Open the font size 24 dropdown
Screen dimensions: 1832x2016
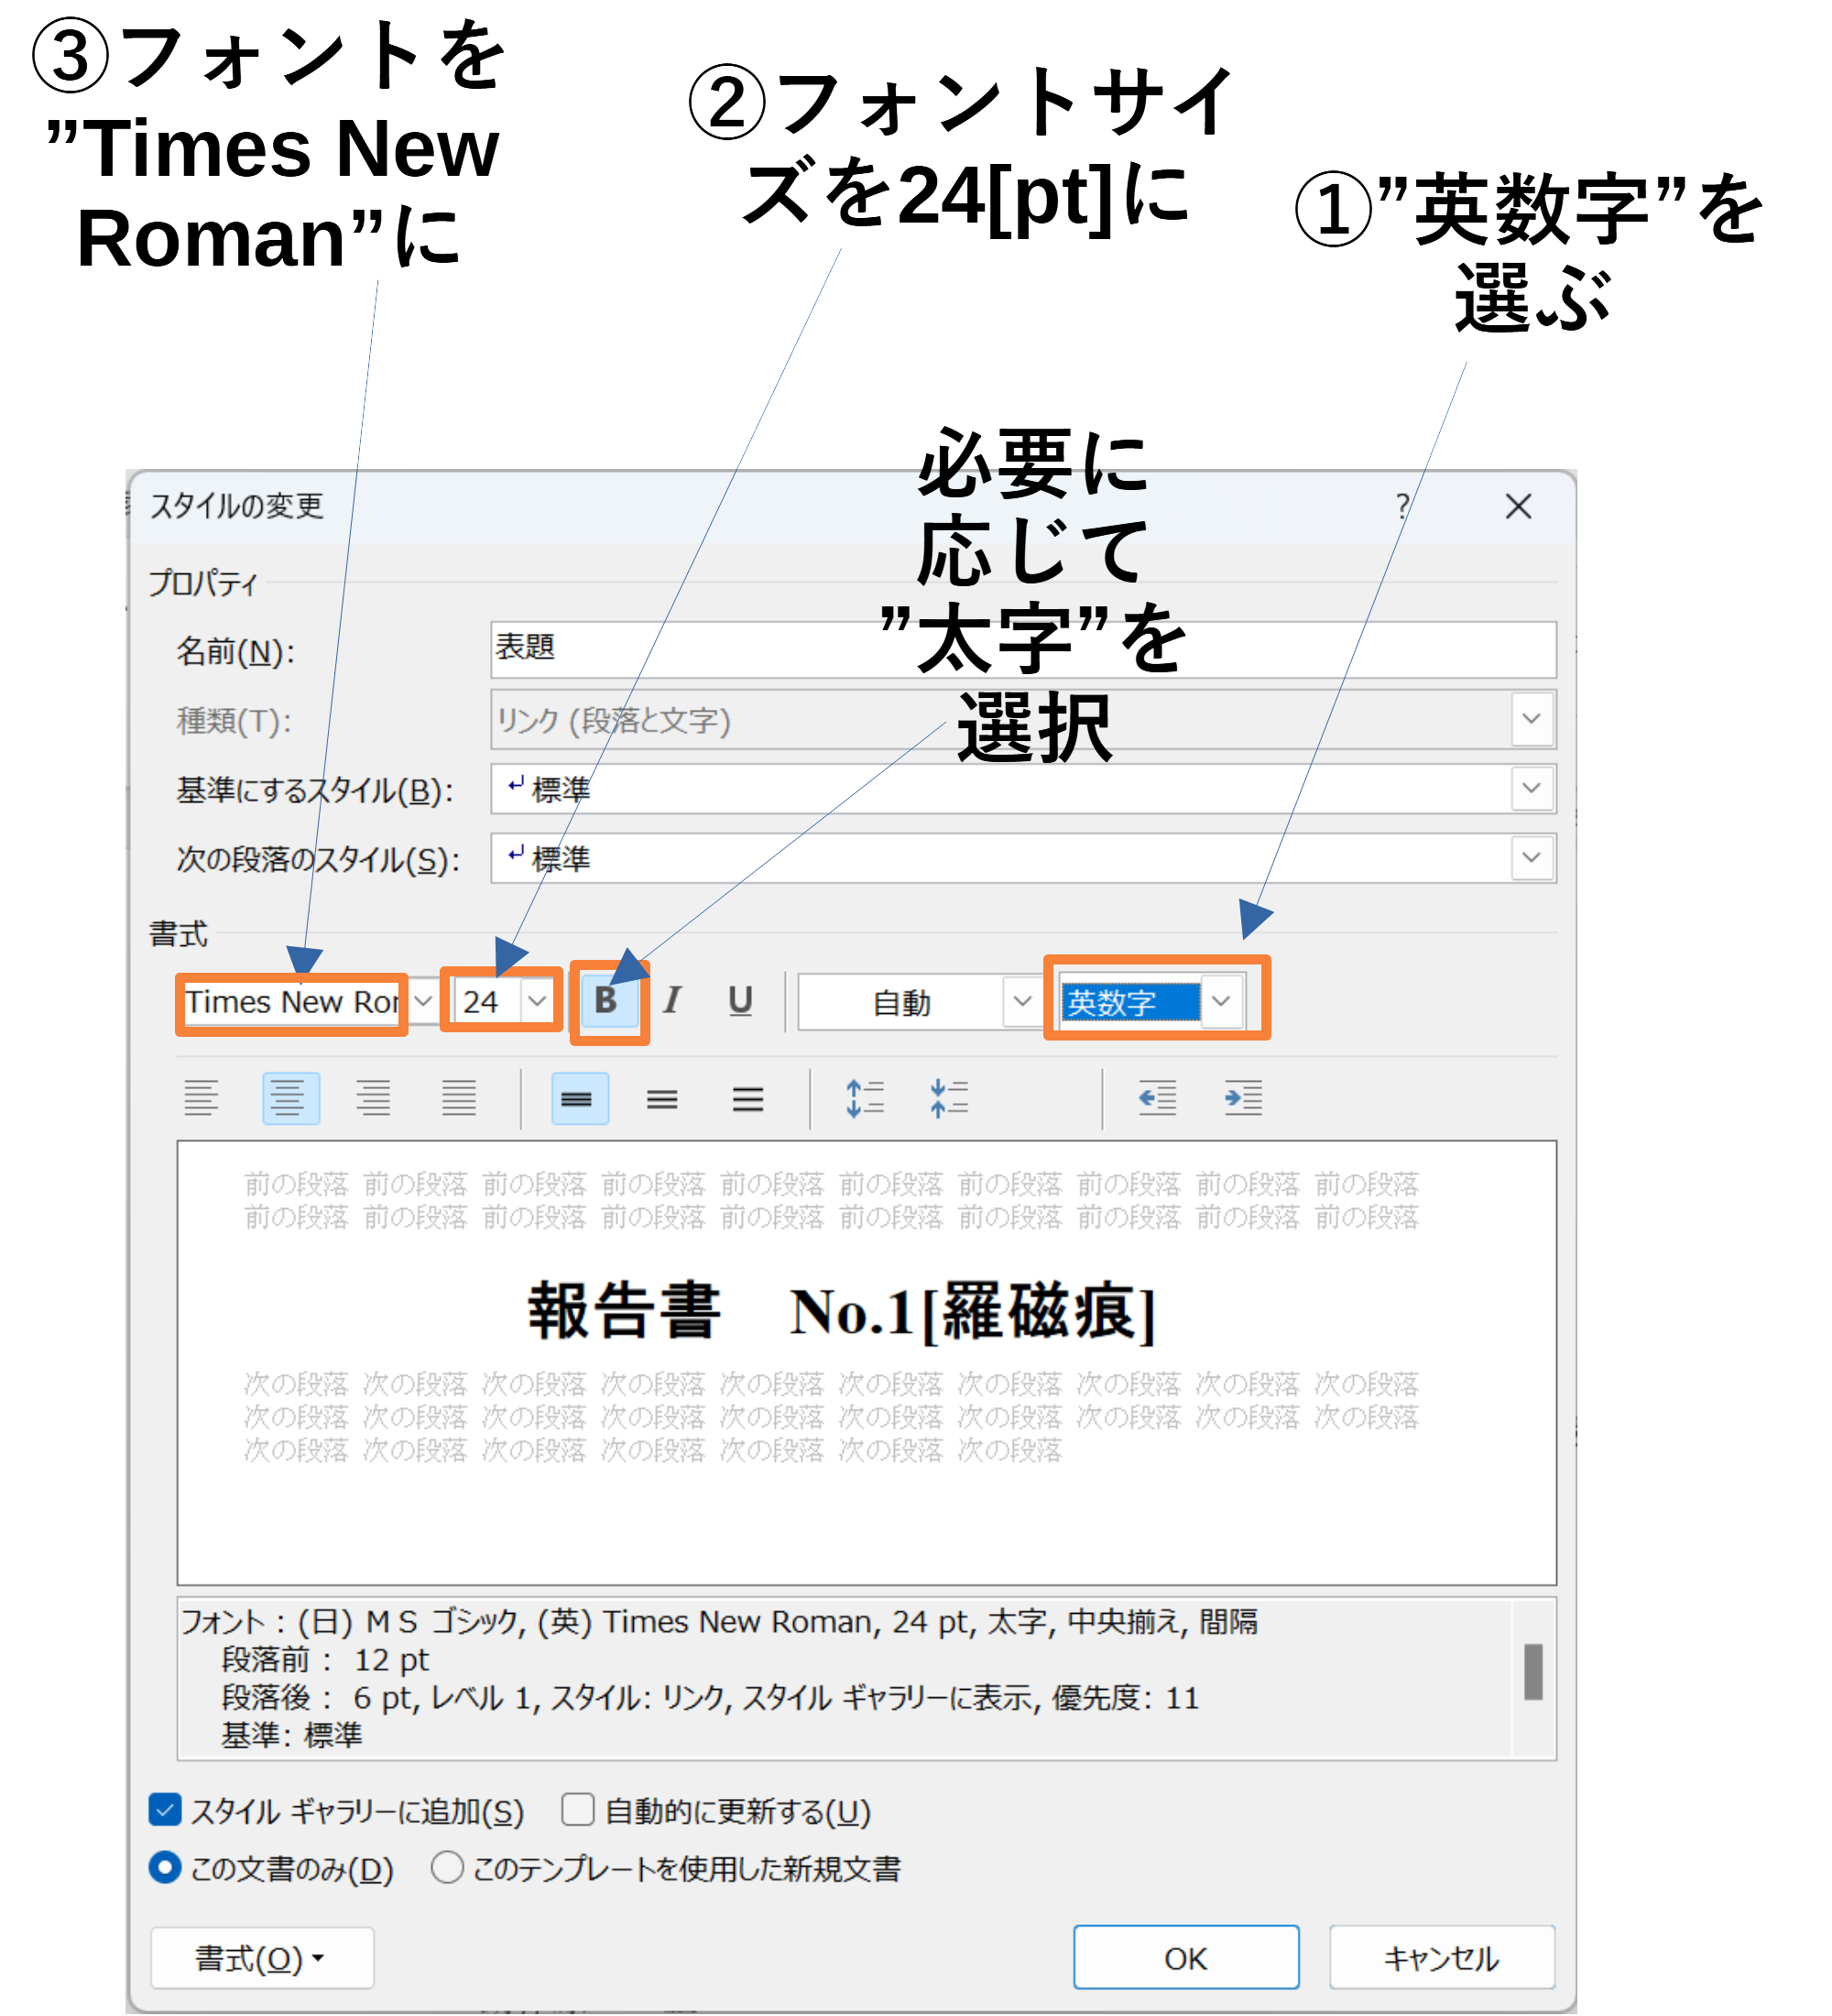(537, 1001)
